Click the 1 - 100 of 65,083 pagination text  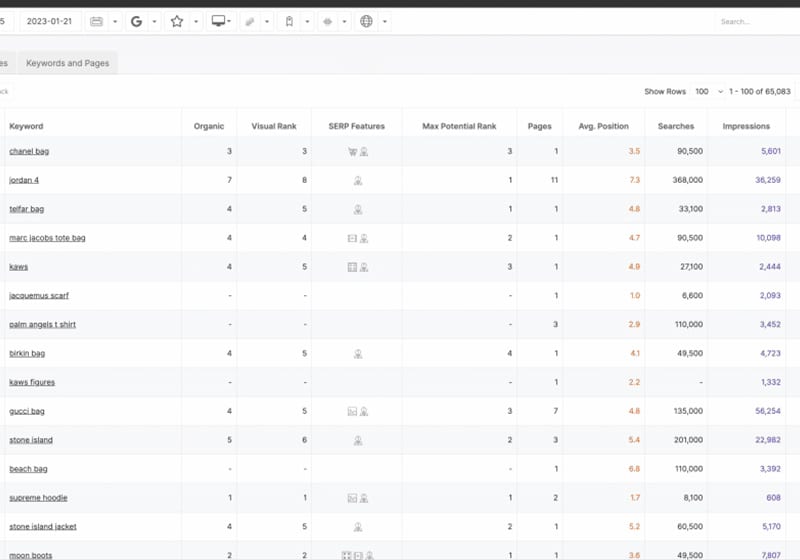[x=760, y=91]
